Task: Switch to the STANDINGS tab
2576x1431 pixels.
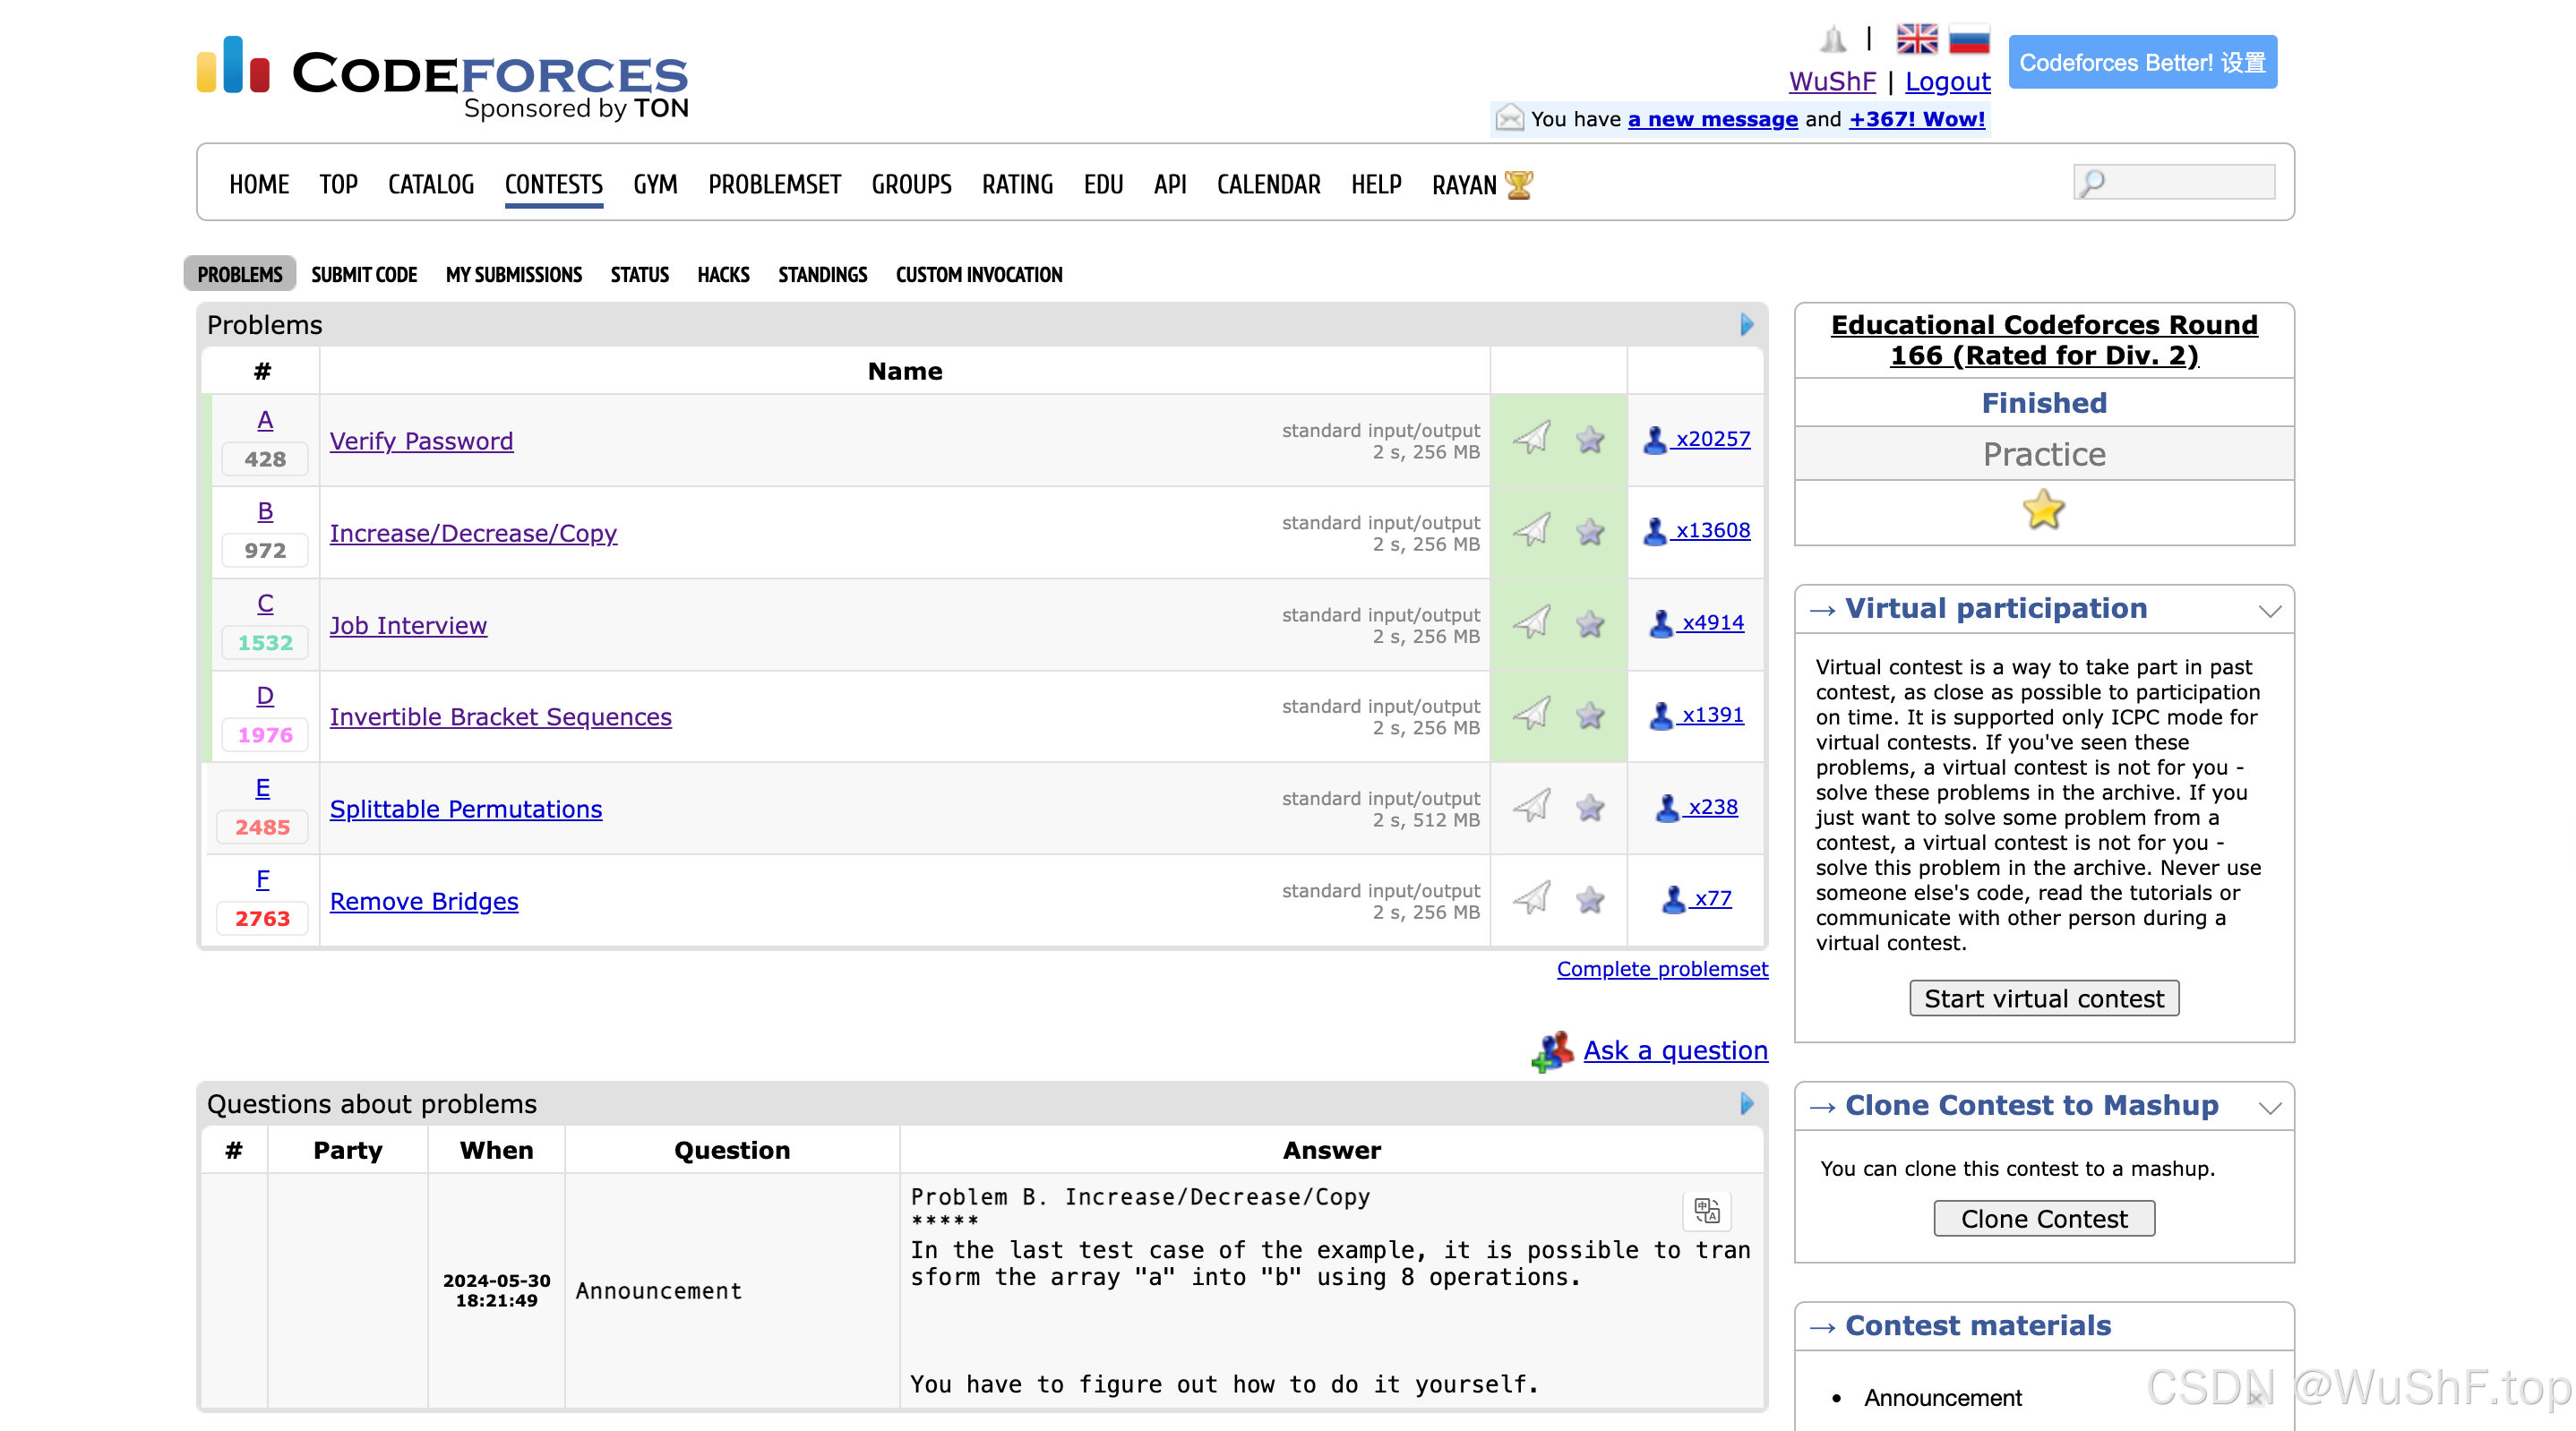Action: [822, 274]
